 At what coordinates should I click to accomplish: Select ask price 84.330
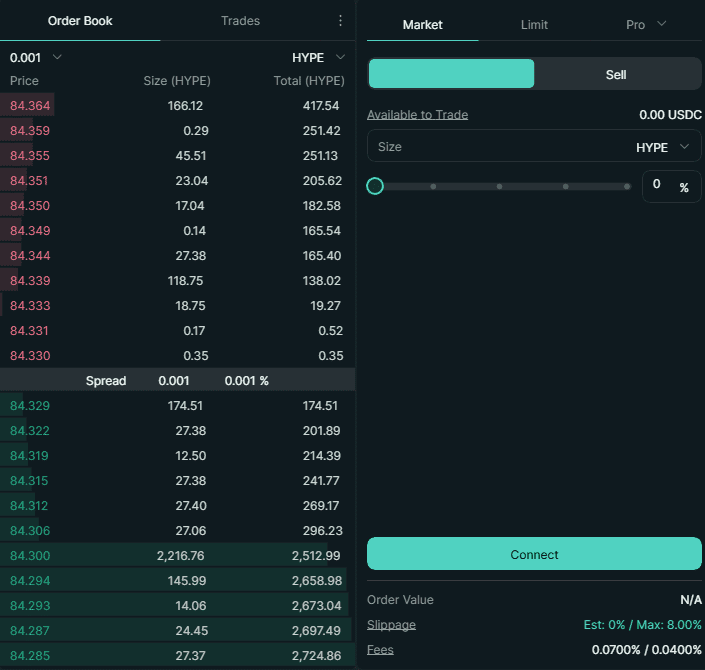30,356
